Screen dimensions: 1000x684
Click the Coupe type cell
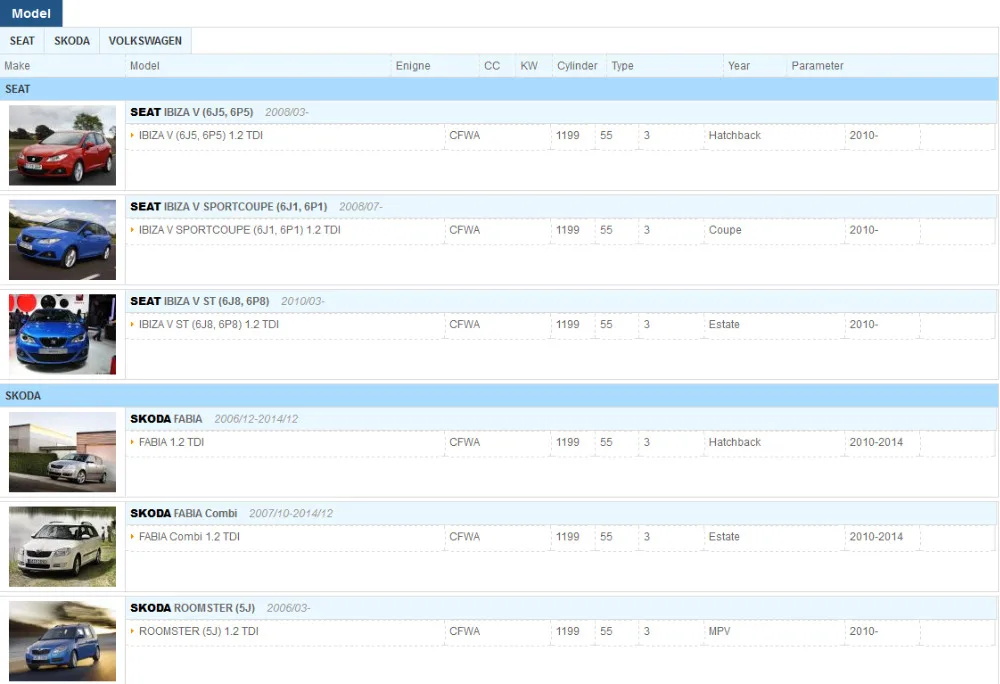pyautogui.click(x=725, y=229)
